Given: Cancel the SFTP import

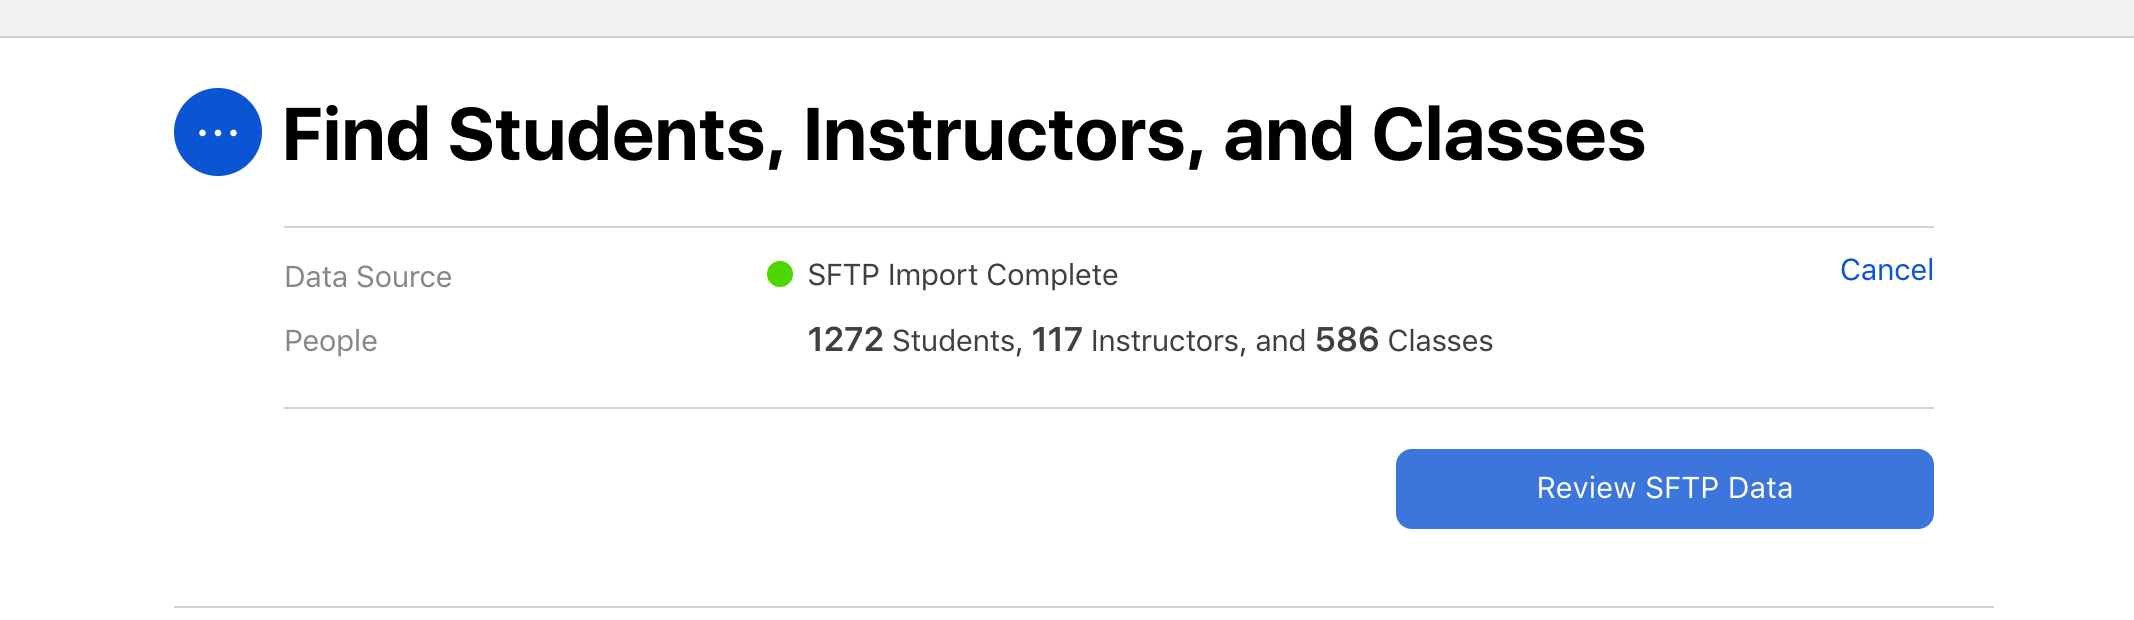Looking at the screenshot, I should tap(1886, 270).
